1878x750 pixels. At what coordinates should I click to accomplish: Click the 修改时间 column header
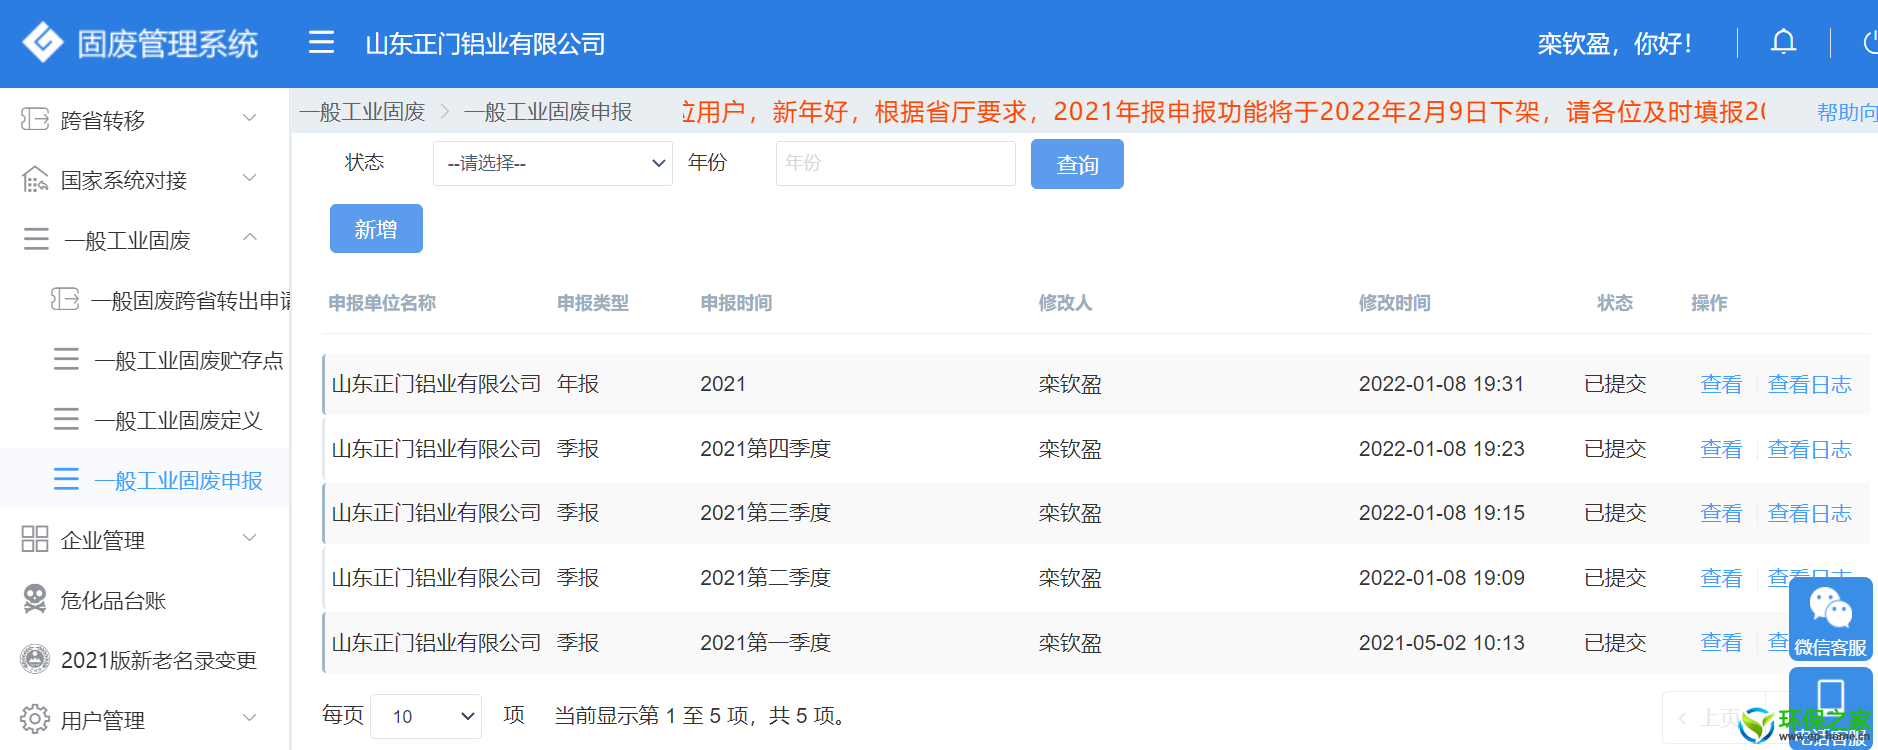point(1394,303)
